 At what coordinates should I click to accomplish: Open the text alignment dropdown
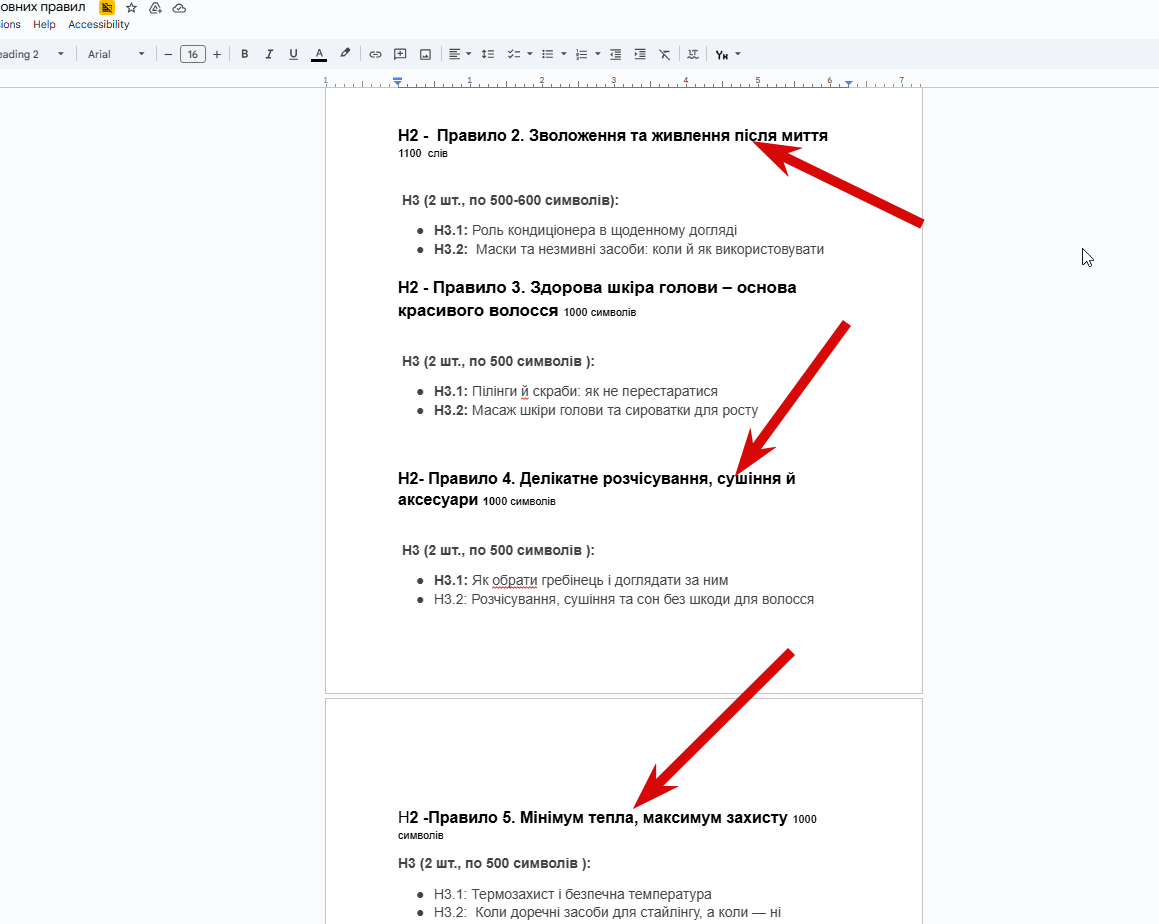[x=460, y=54]
